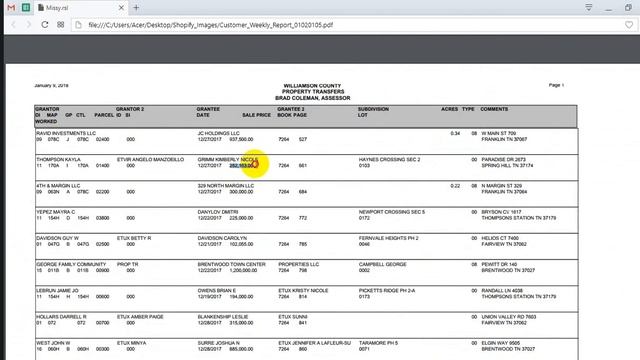Click DAVIDSON GUY W grantor name
Screen dimensions: 640x360
[58, 238]
